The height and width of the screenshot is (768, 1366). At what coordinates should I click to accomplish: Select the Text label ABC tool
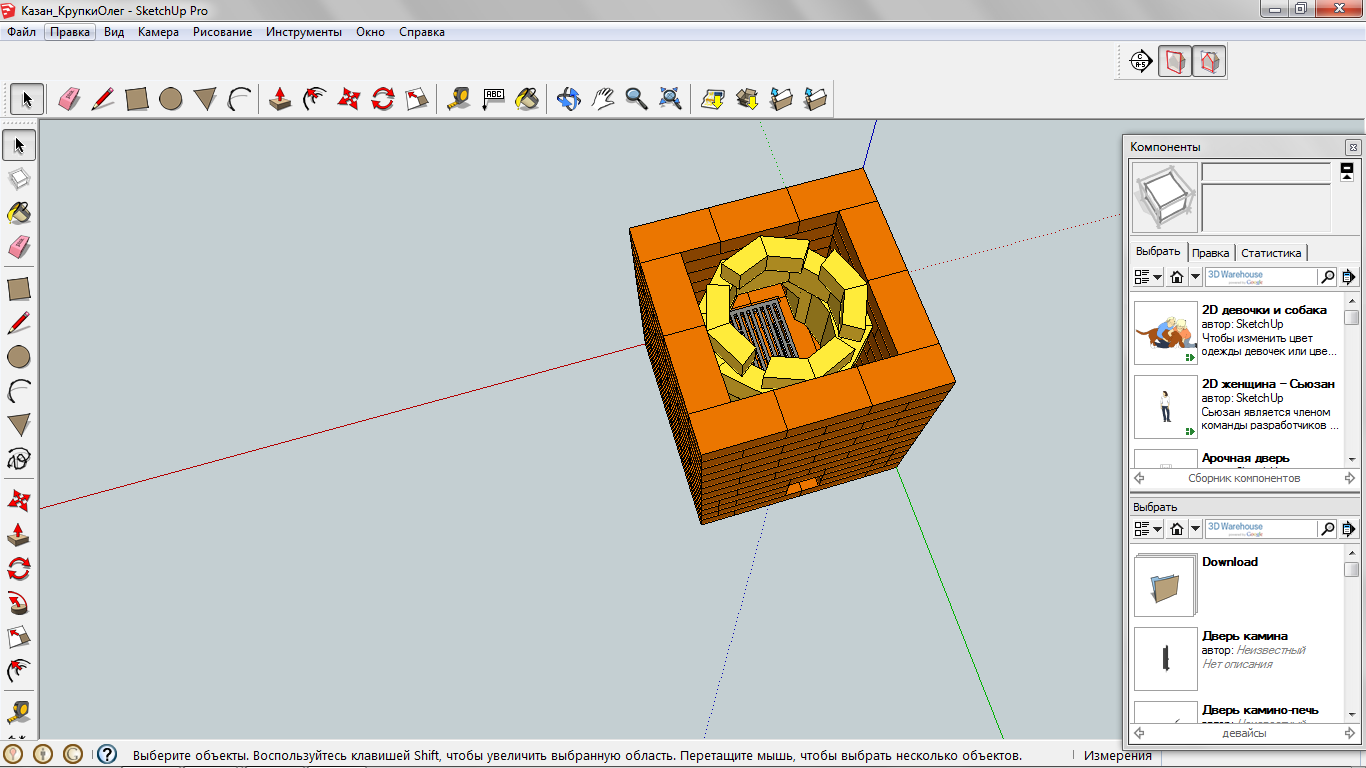(x=493, y=98)
